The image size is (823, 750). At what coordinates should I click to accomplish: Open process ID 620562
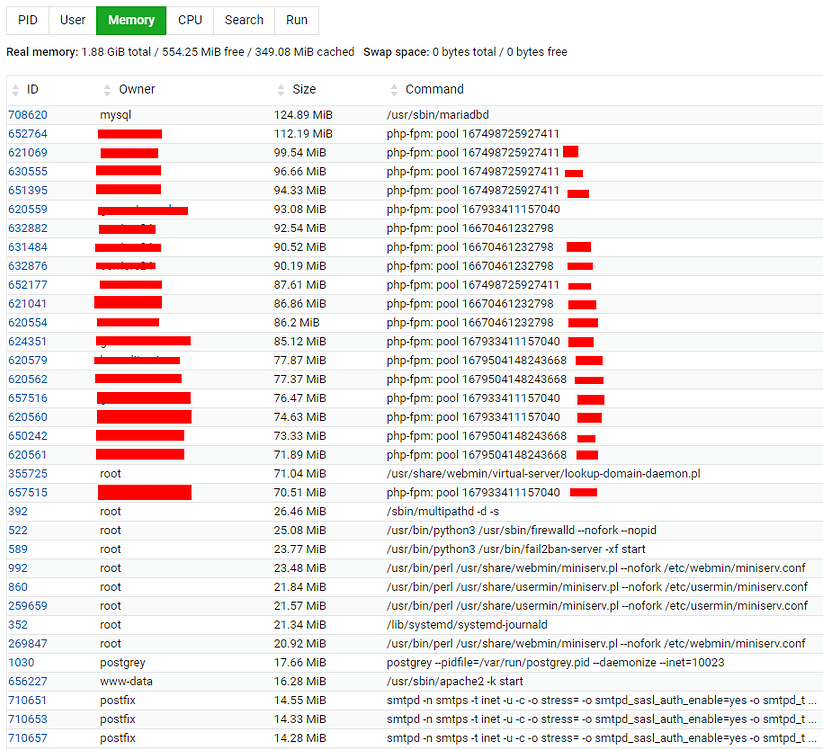point(28,379)
